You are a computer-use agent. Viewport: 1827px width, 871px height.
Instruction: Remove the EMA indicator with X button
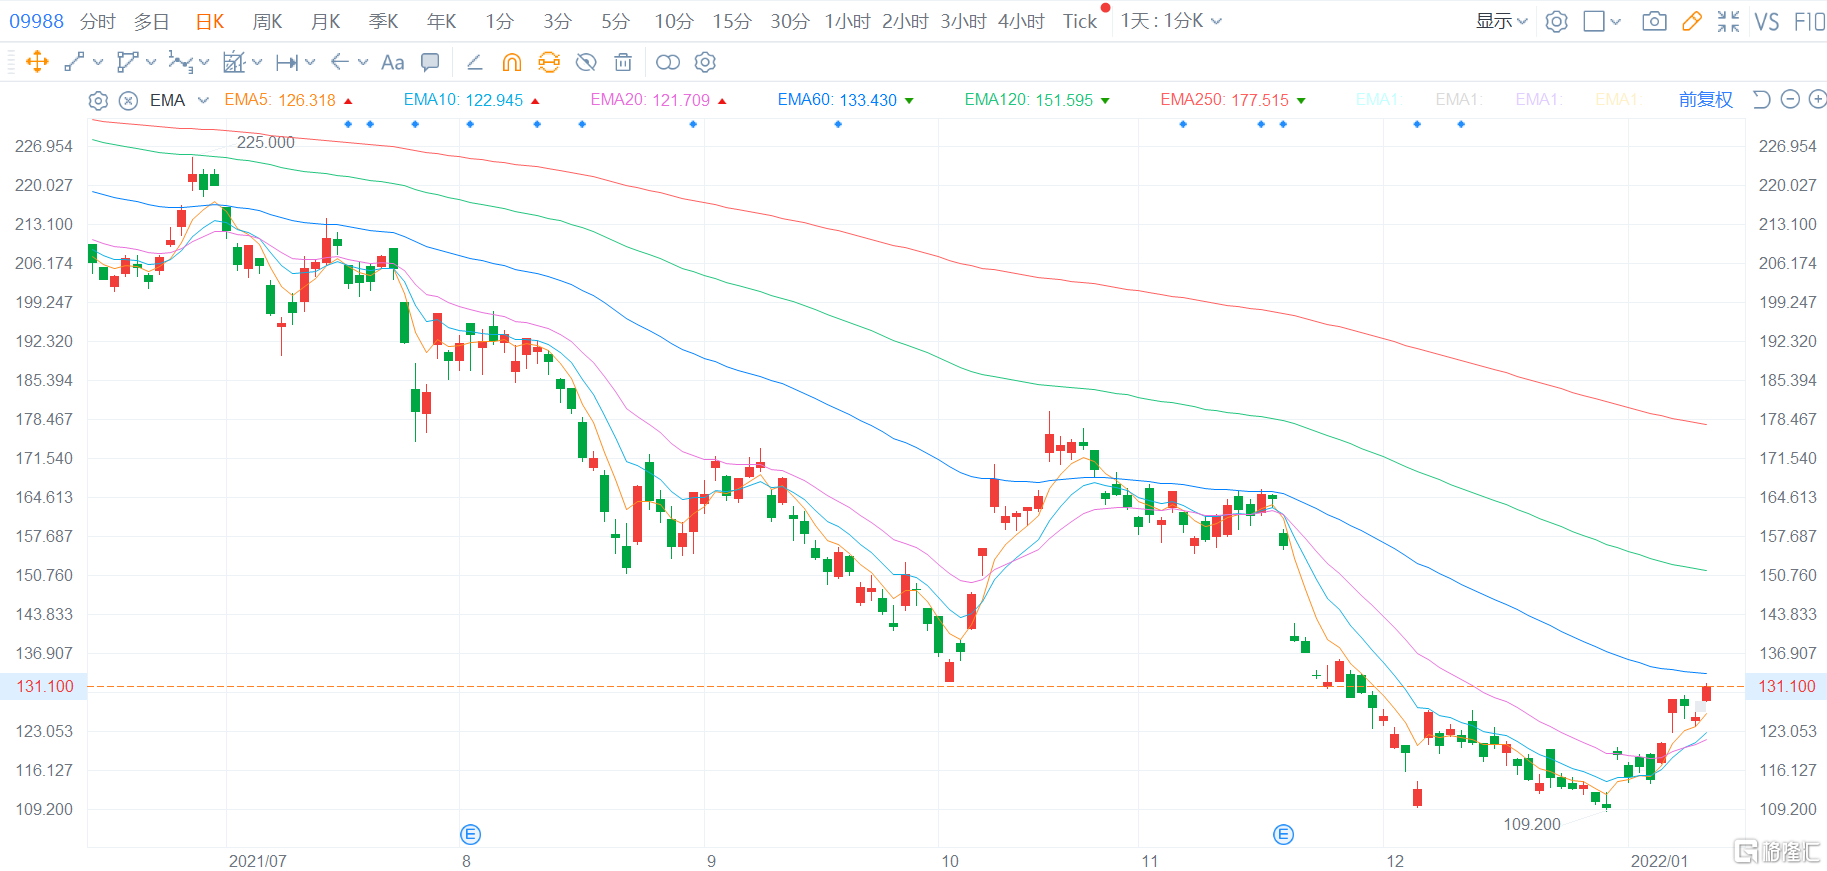point(128,100)
